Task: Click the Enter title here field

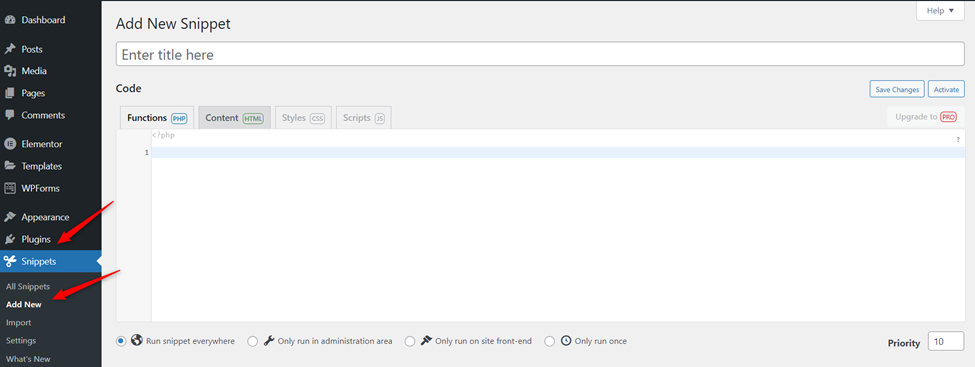Action: click(x=540, y=54)
